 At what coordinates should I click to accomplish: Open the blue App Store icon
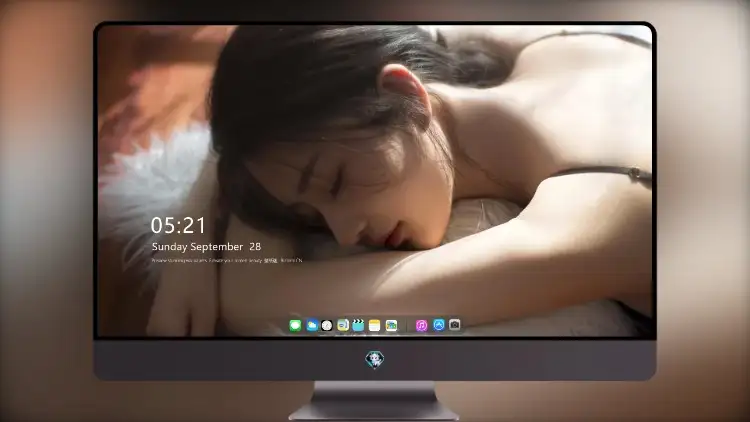tap(439, 325)
